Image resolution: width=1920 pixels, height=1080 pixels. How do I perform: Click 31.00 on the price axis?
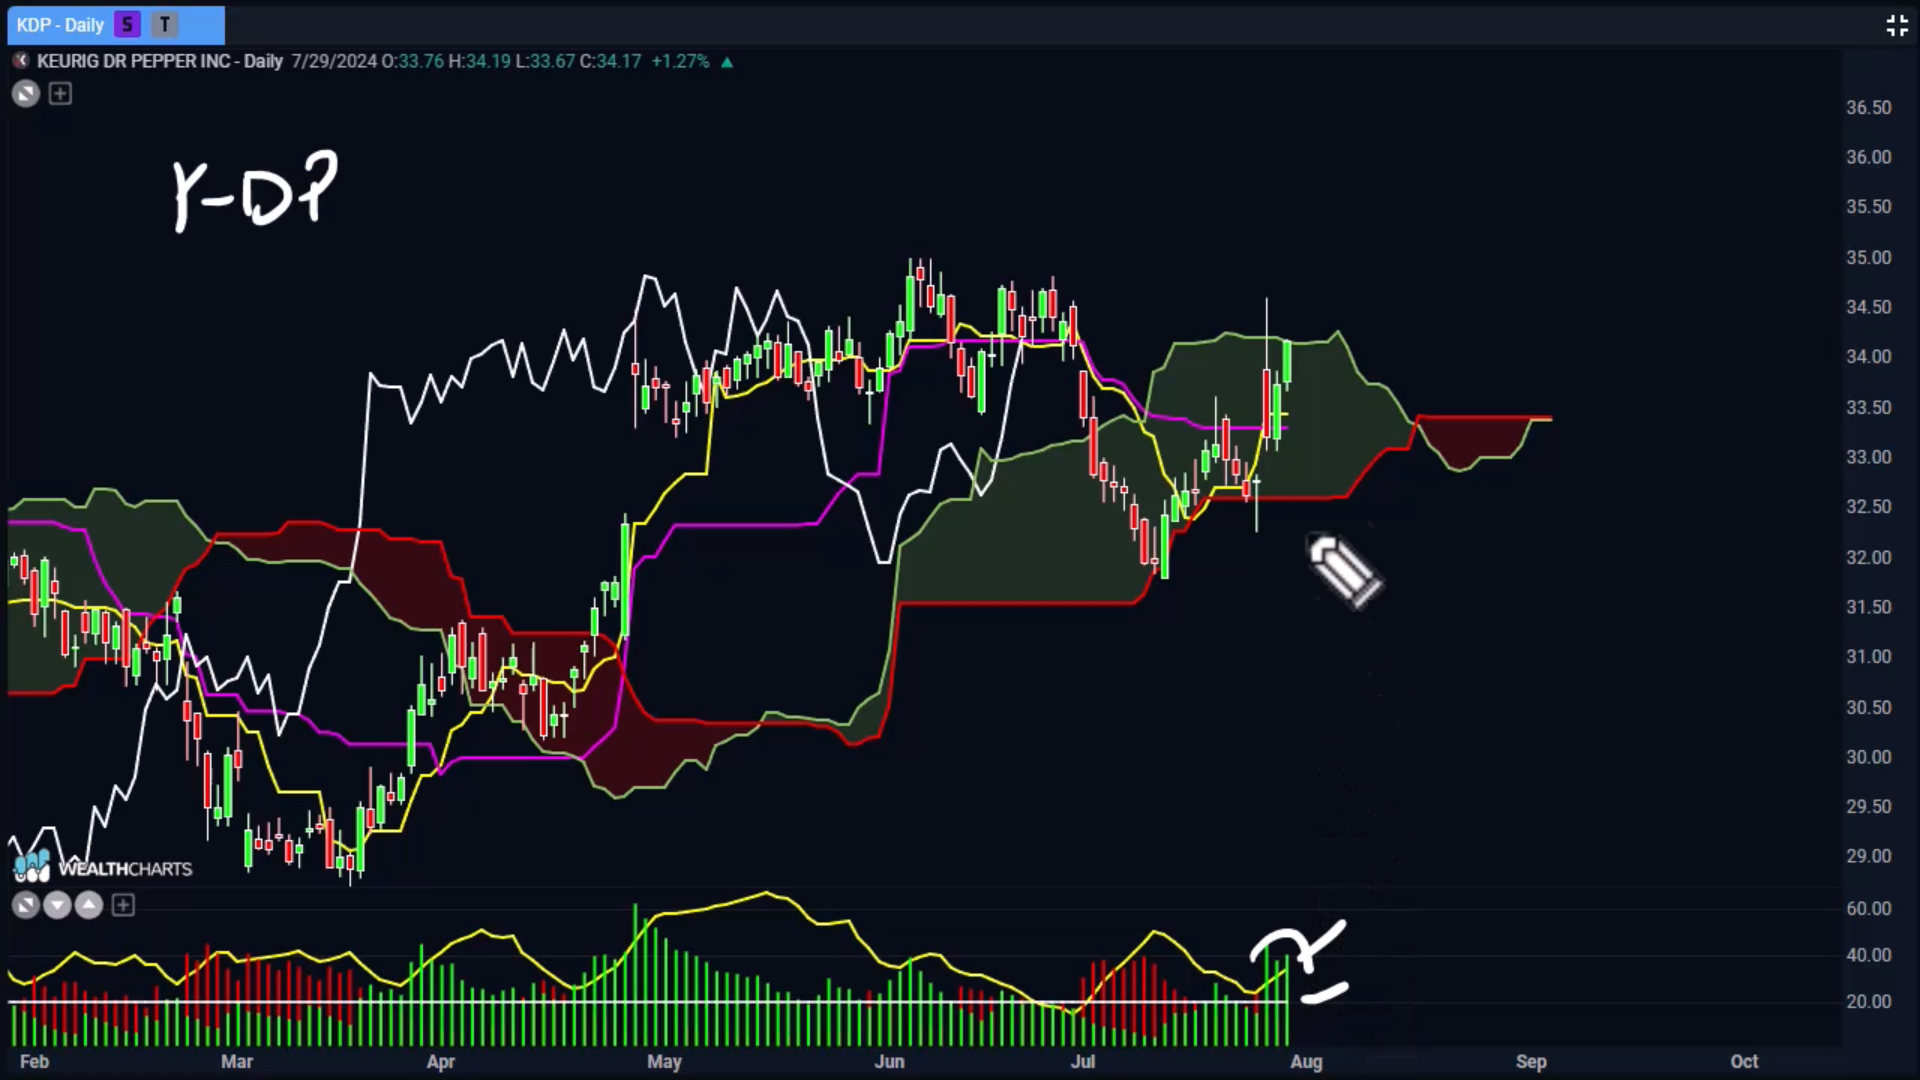pos(1868,657)
